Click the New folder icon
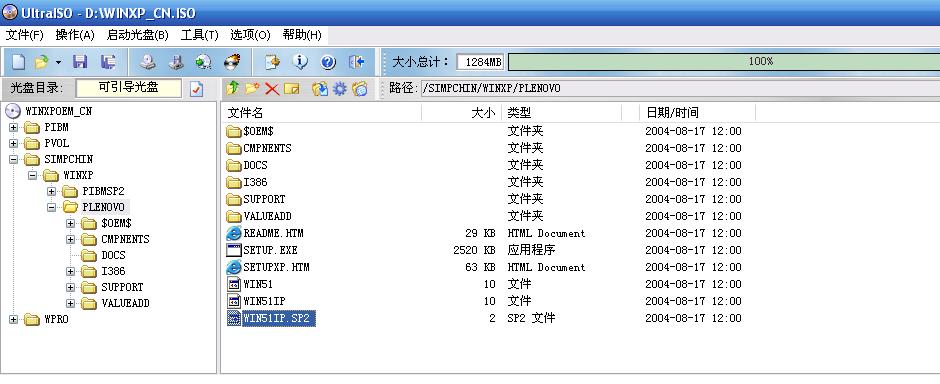Image resolution: width=940 pixels, height=384 pixels. coord(252,89)
